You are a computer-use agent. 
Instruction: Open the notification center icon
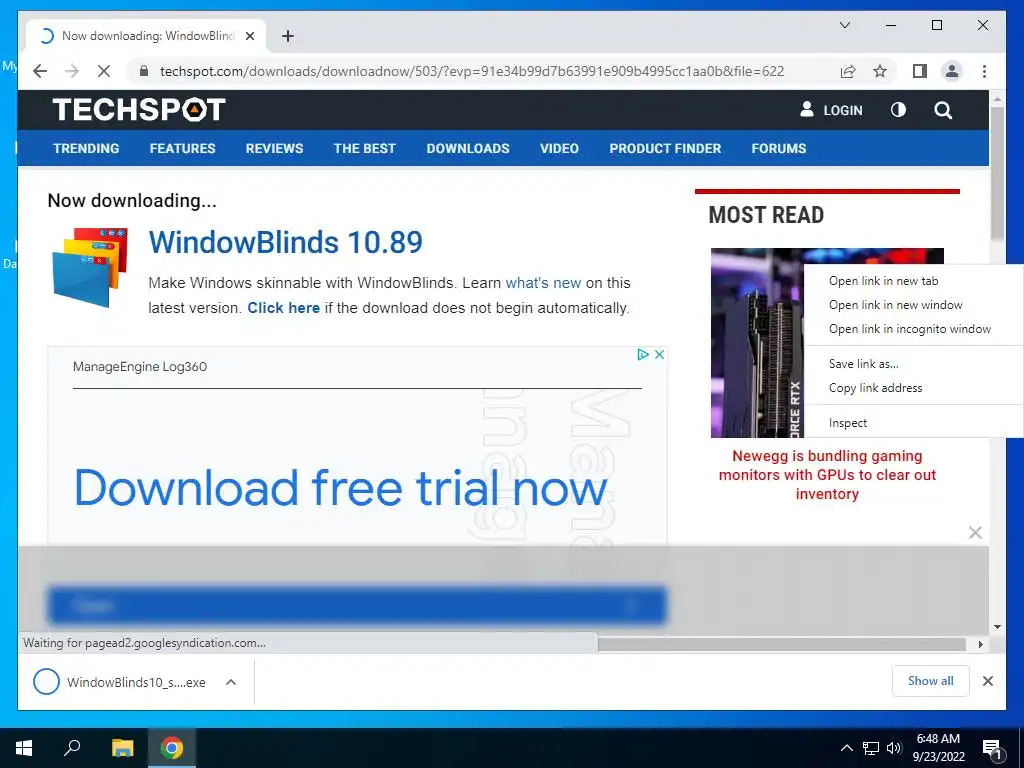coord(993,749)
